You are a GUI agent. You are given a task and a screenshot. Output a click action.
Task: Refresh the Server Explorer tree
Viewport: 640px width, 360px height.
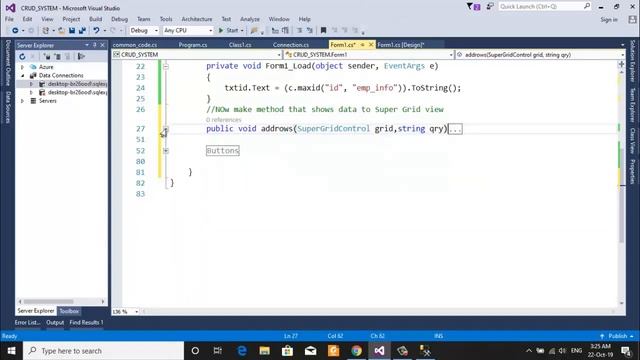(22, 56)
